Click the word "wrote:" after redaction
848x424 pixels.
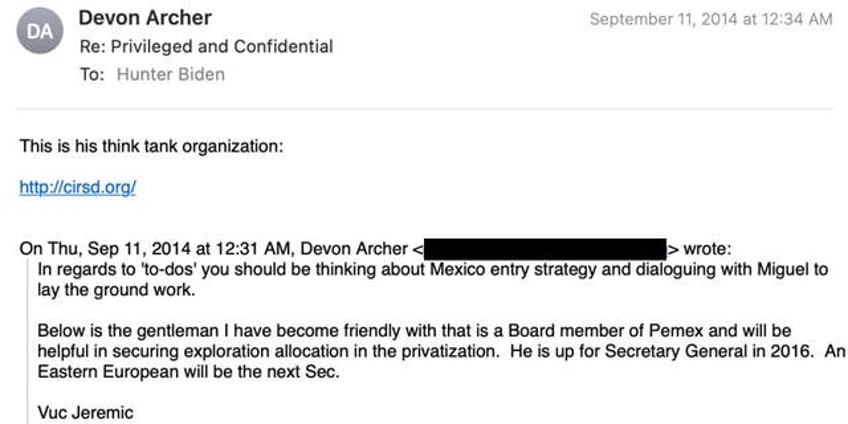(707, 249)
